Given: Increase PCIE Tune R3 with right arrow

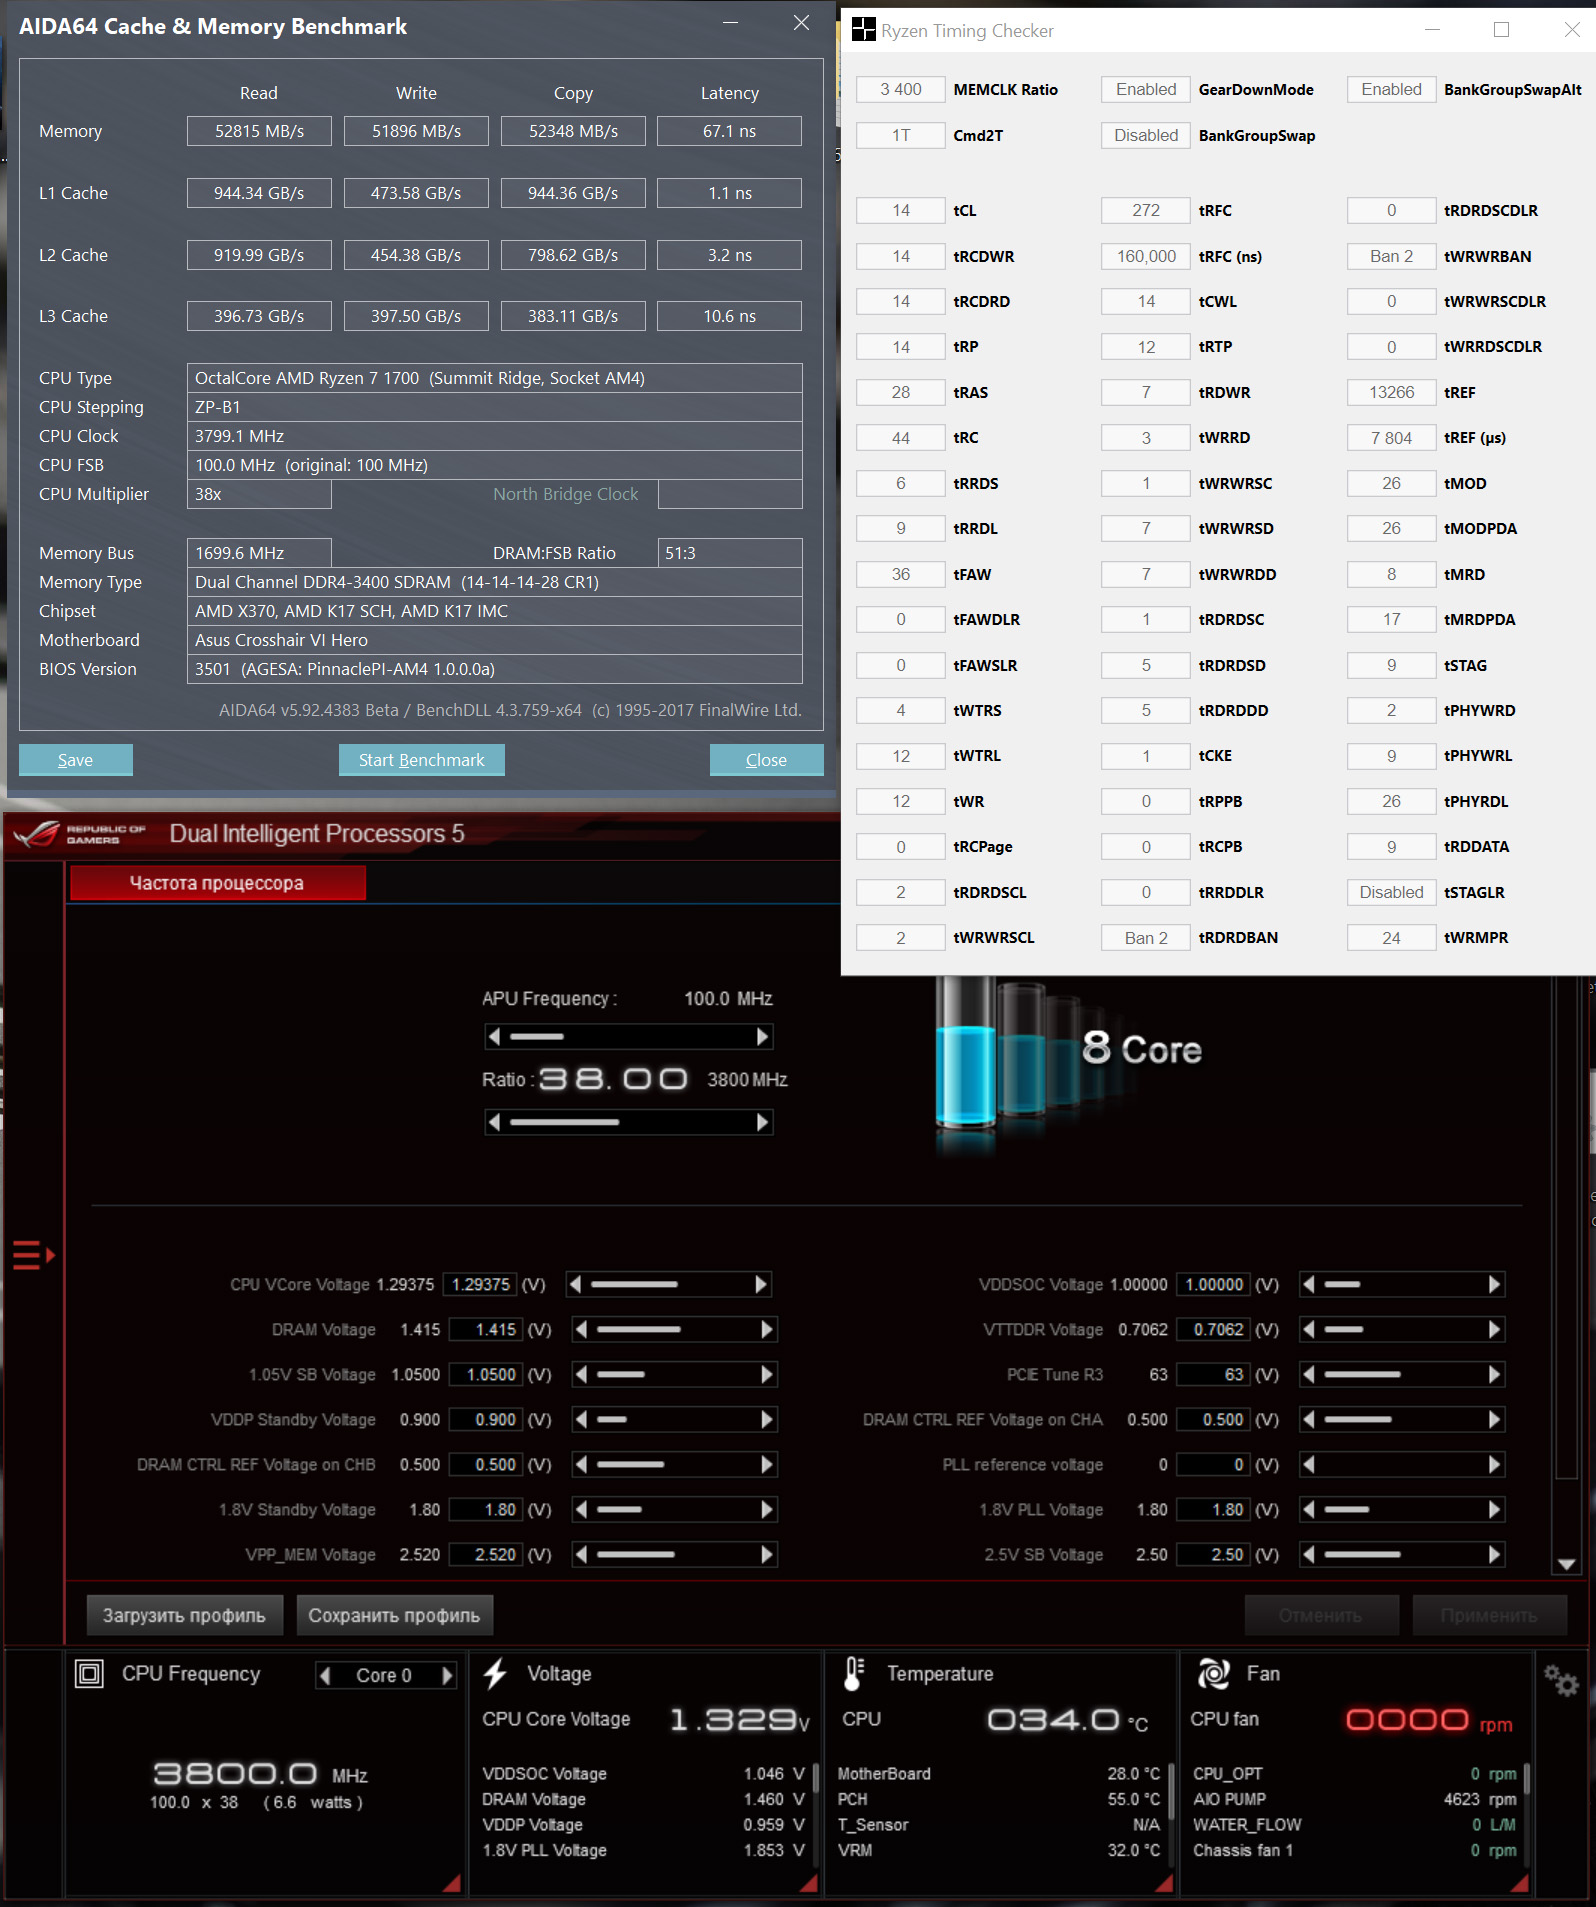Looking at the screenshot, I should pos(1494,1374).
